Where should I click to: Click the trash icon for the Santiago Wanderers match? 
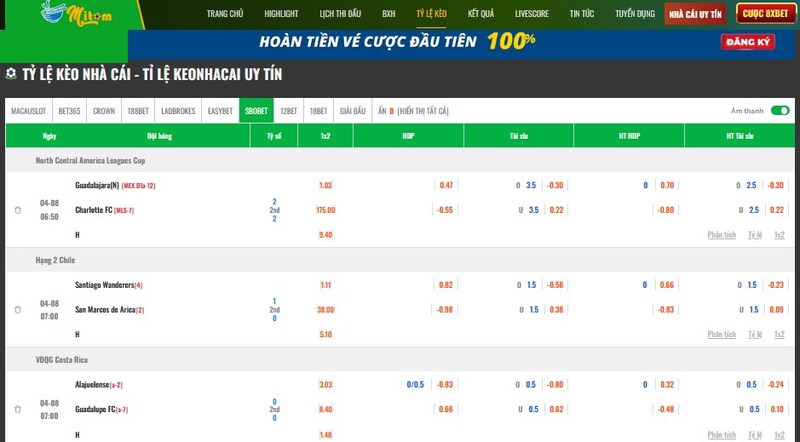pyautogui.click(x=18, y=309)
